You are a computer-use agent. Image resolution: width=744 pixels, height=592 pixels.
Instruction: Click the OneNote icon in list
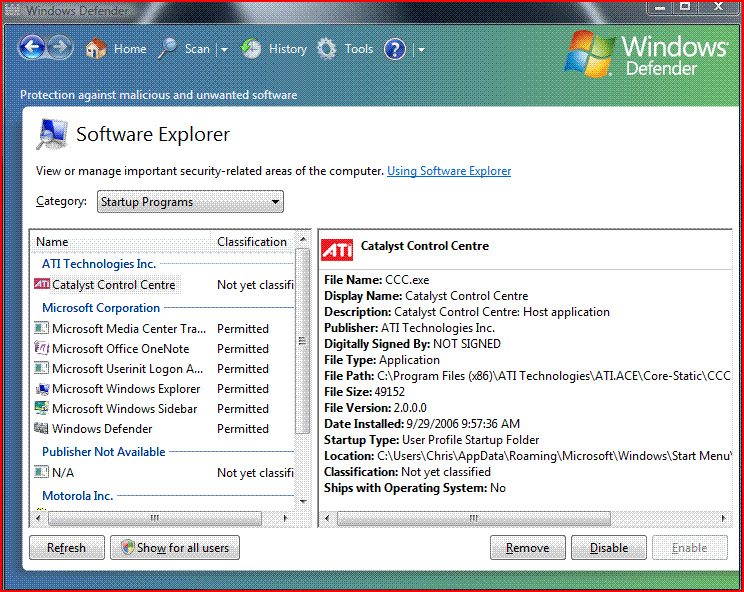[x=42, y=348]
